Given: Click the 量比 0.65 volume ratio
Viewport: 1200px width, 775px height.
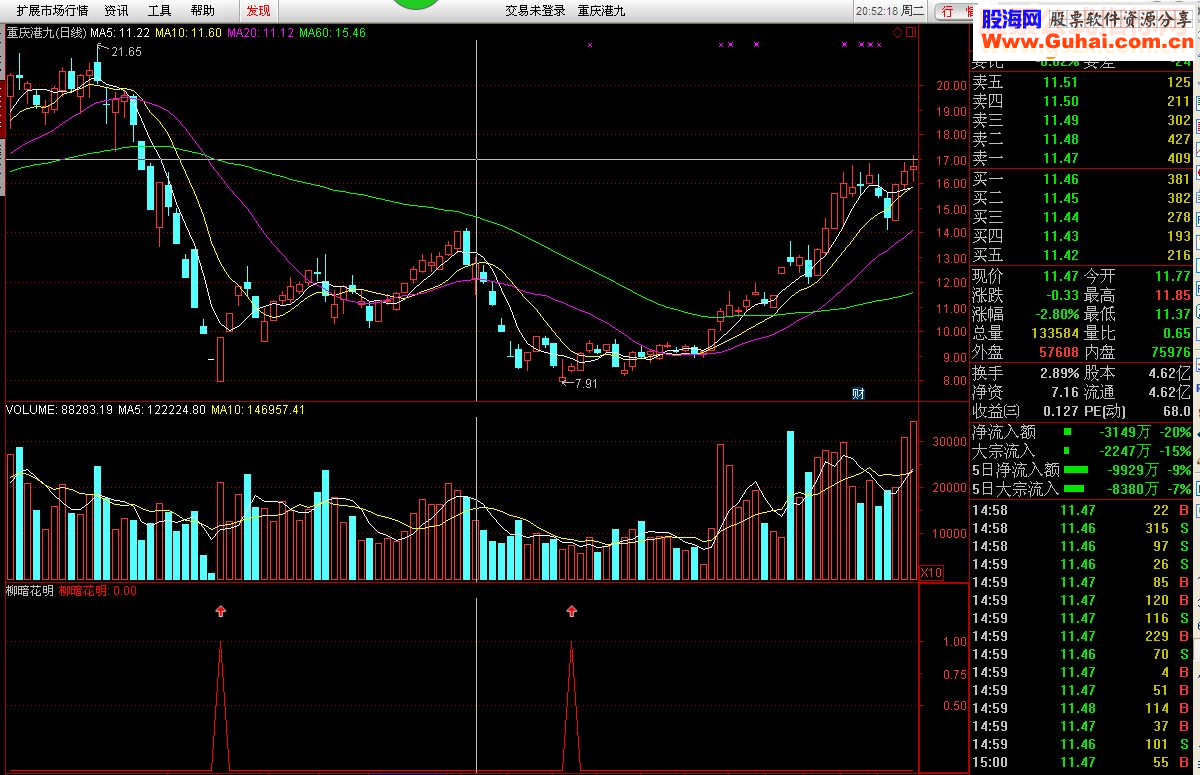Looking at the screenshot, I should point(1176,333).
